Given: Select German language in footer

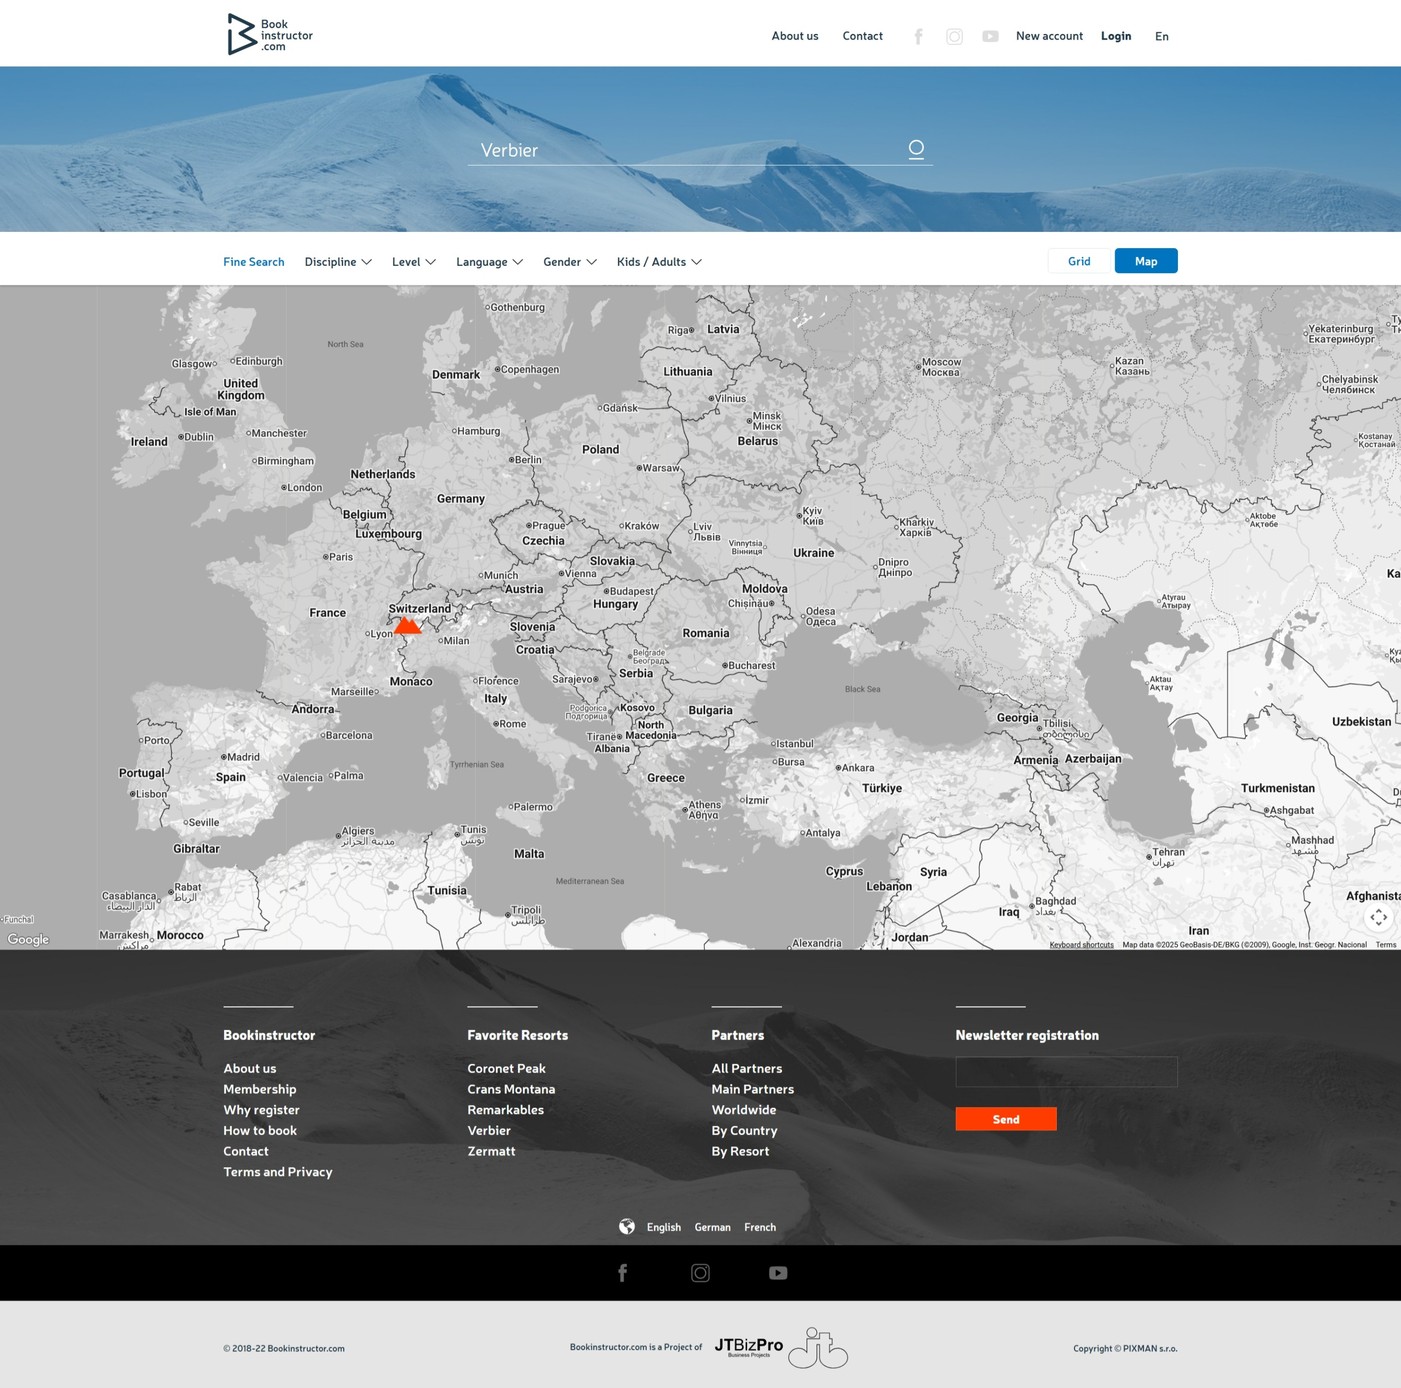Looking at the screenshot, I should click(x=712, y=1227).
